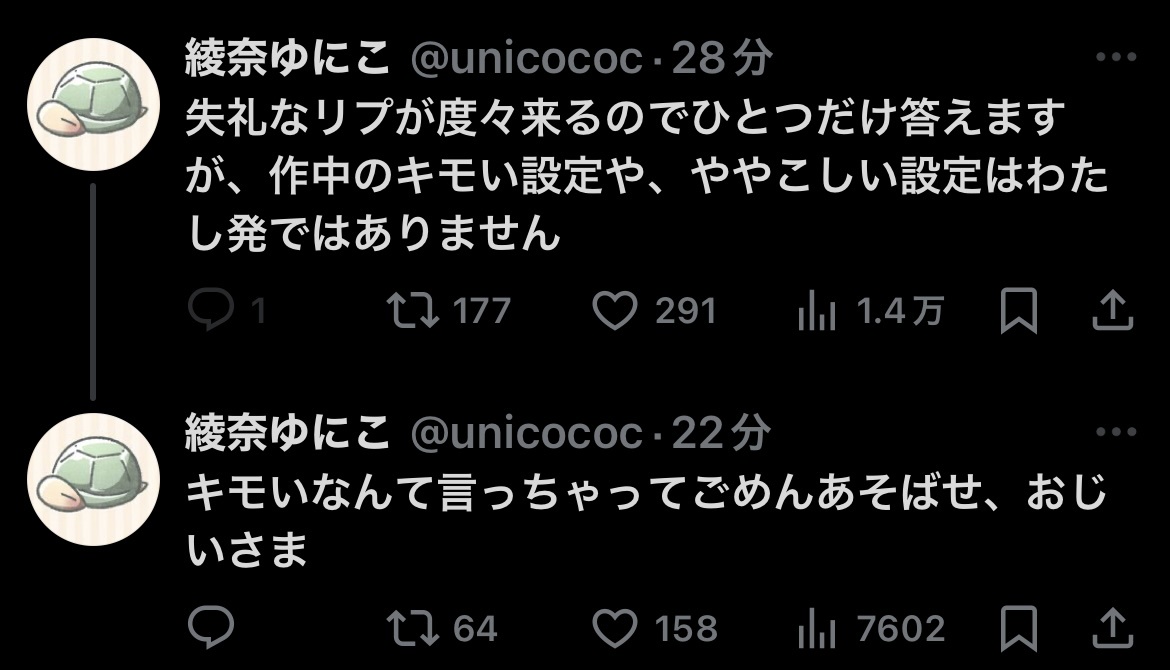
Task: Bookmark the first tweet
Action: [x=1019, y=310]
